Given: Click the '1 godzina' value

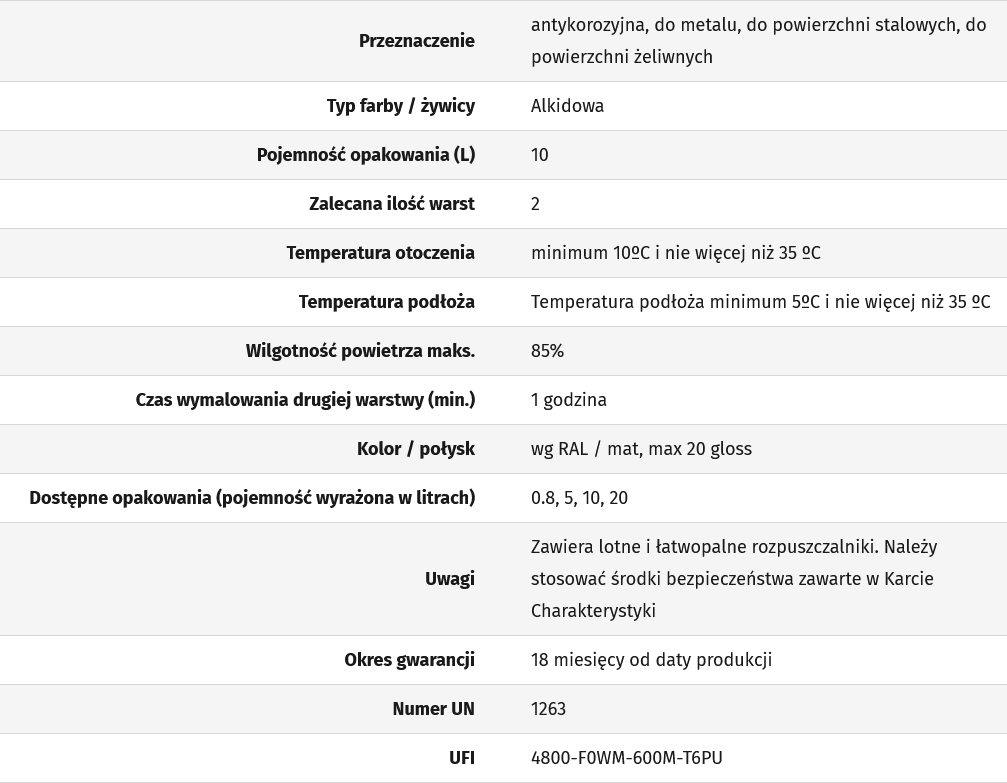Looking at the screenshot, I should (x=568, y=400).
